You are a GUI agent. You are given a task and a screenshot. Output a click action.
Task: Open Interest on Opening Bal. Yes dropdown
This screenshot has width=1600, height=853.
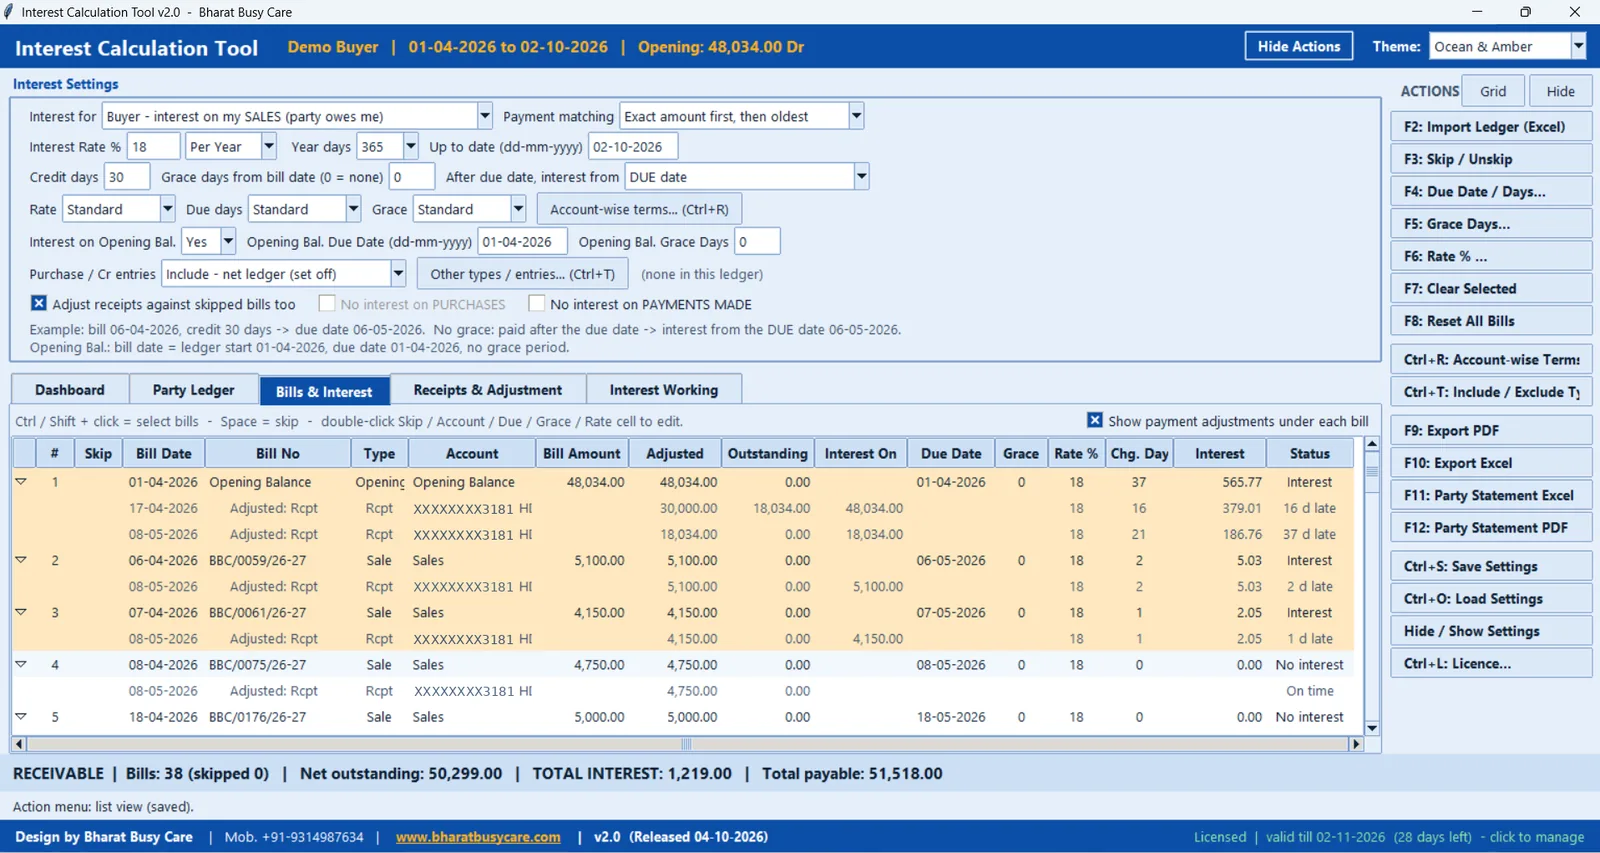(x=228, y=241)
